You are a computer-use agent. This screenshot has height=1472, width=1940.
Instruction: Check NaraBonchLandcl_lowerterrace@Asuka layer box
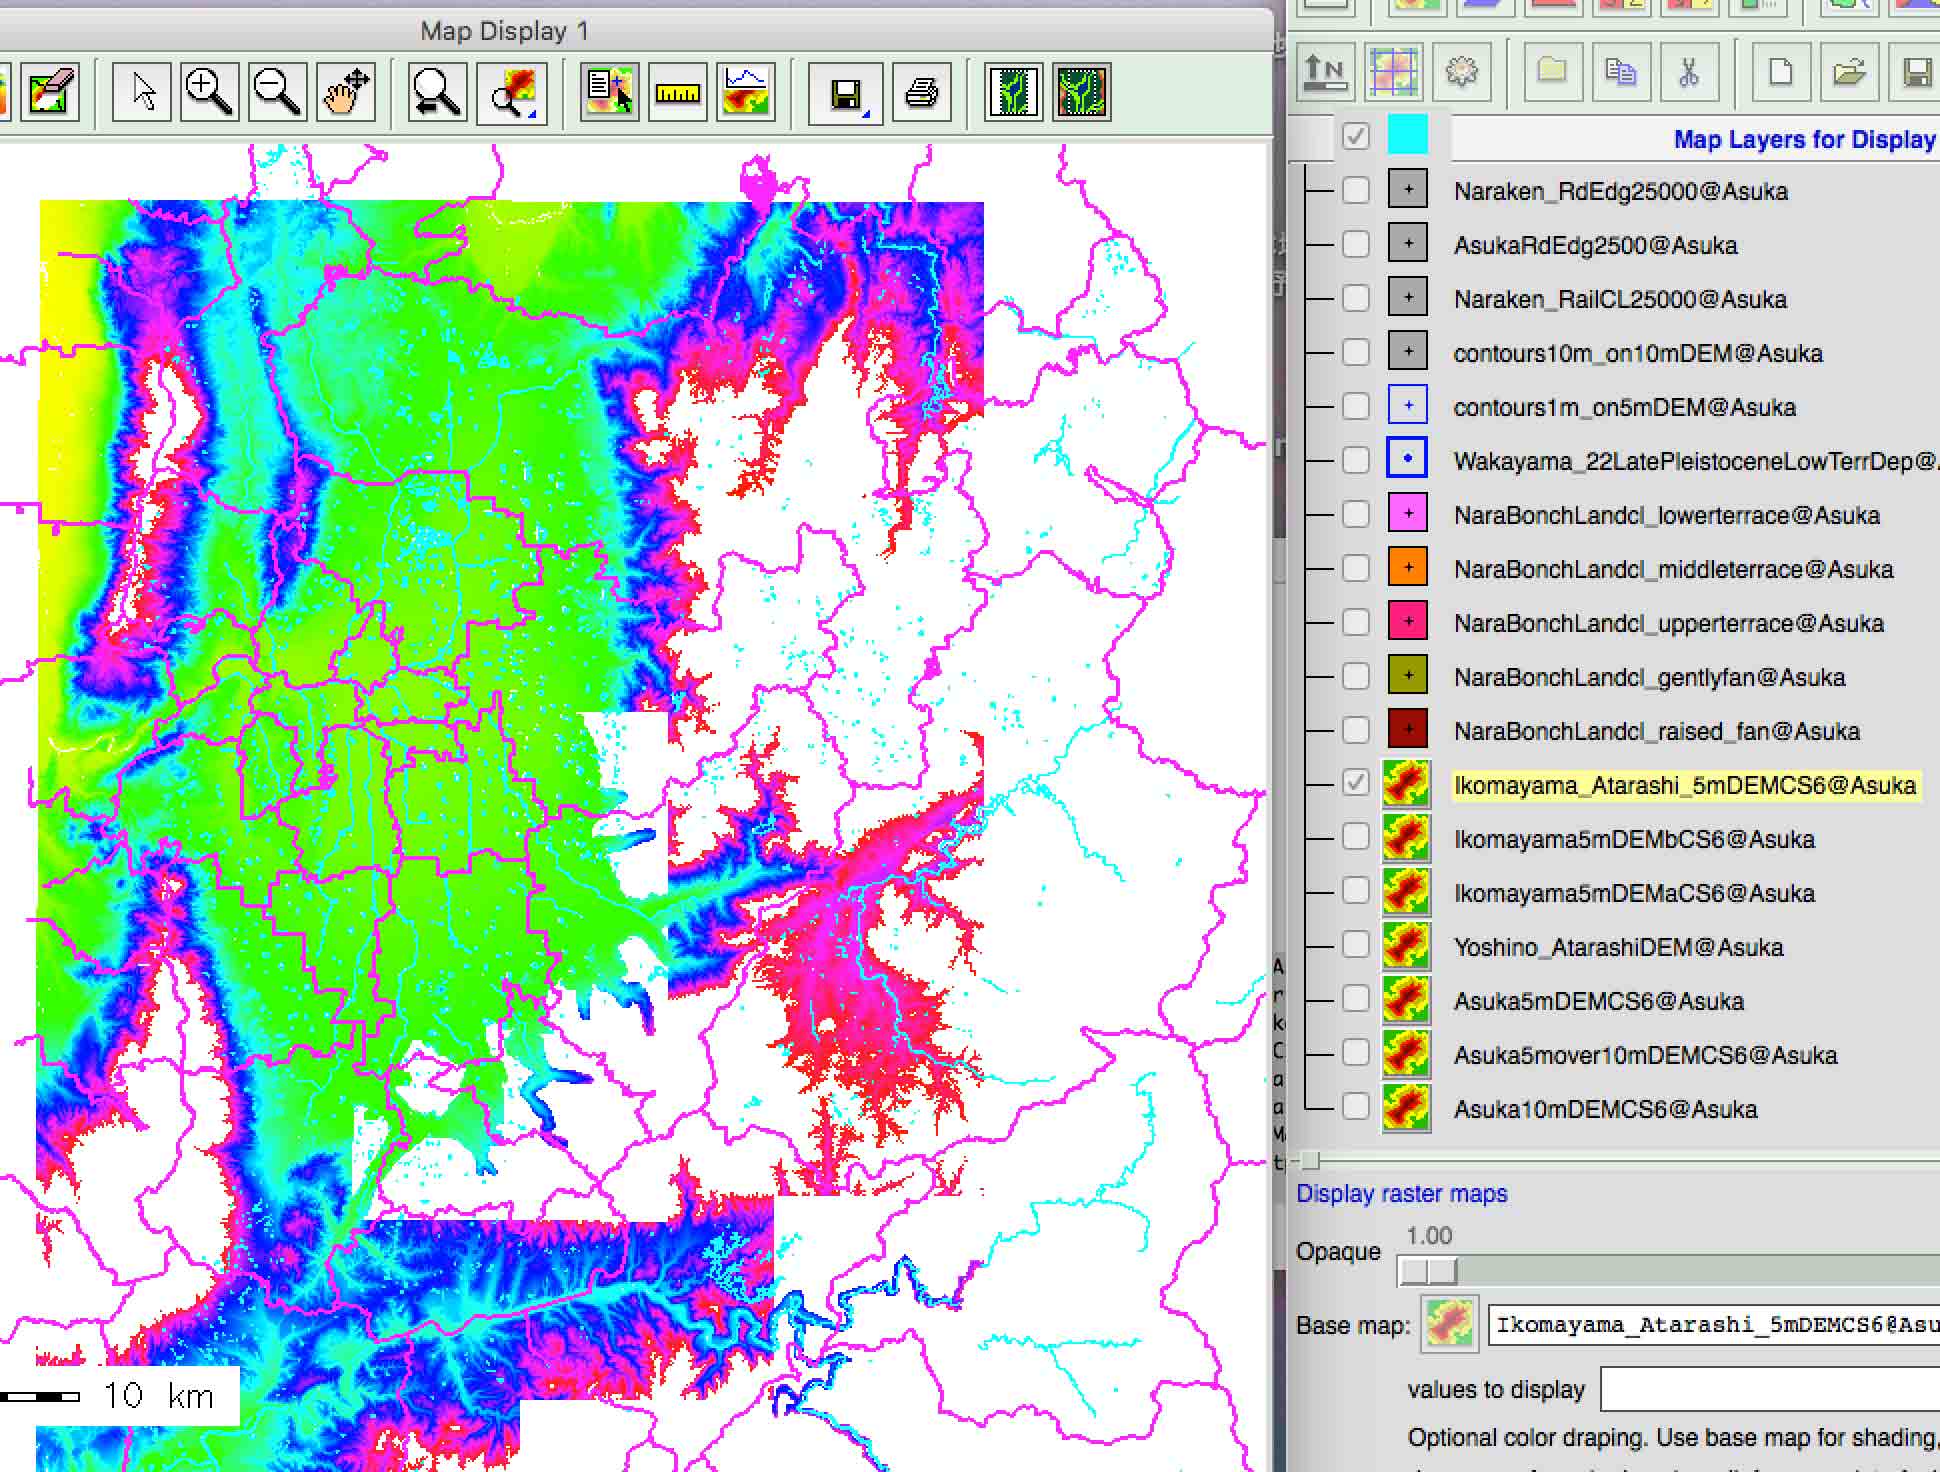click(x=1355, y=514)
